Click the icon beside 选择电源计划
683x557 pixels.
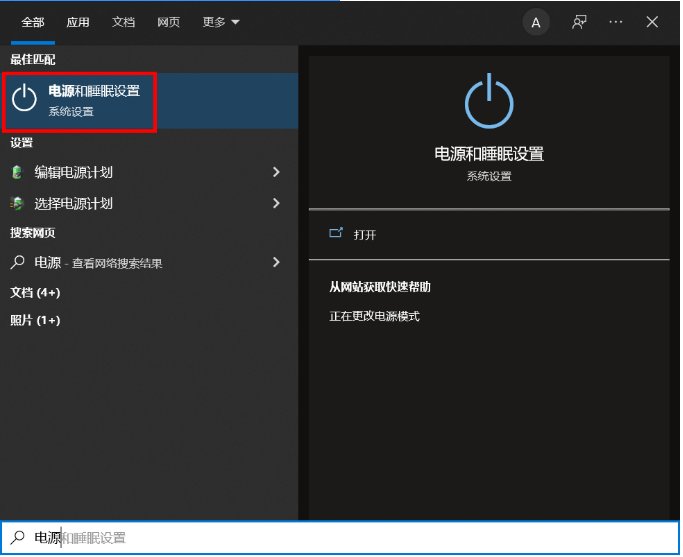pyautogui.click(x=17, y=203)
